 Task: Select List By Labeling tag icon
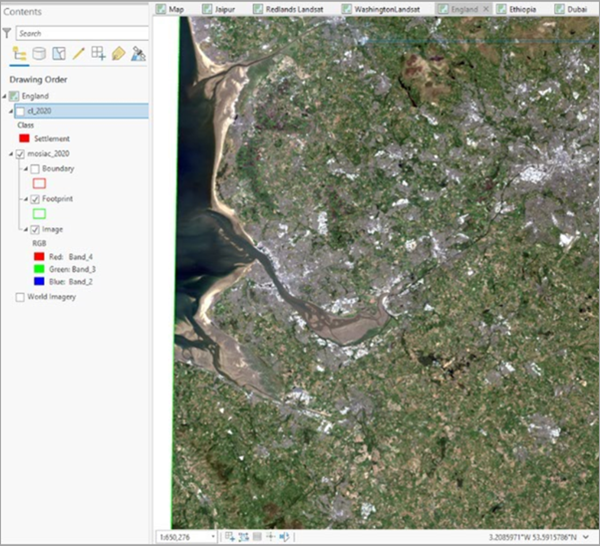pos(118,54)
